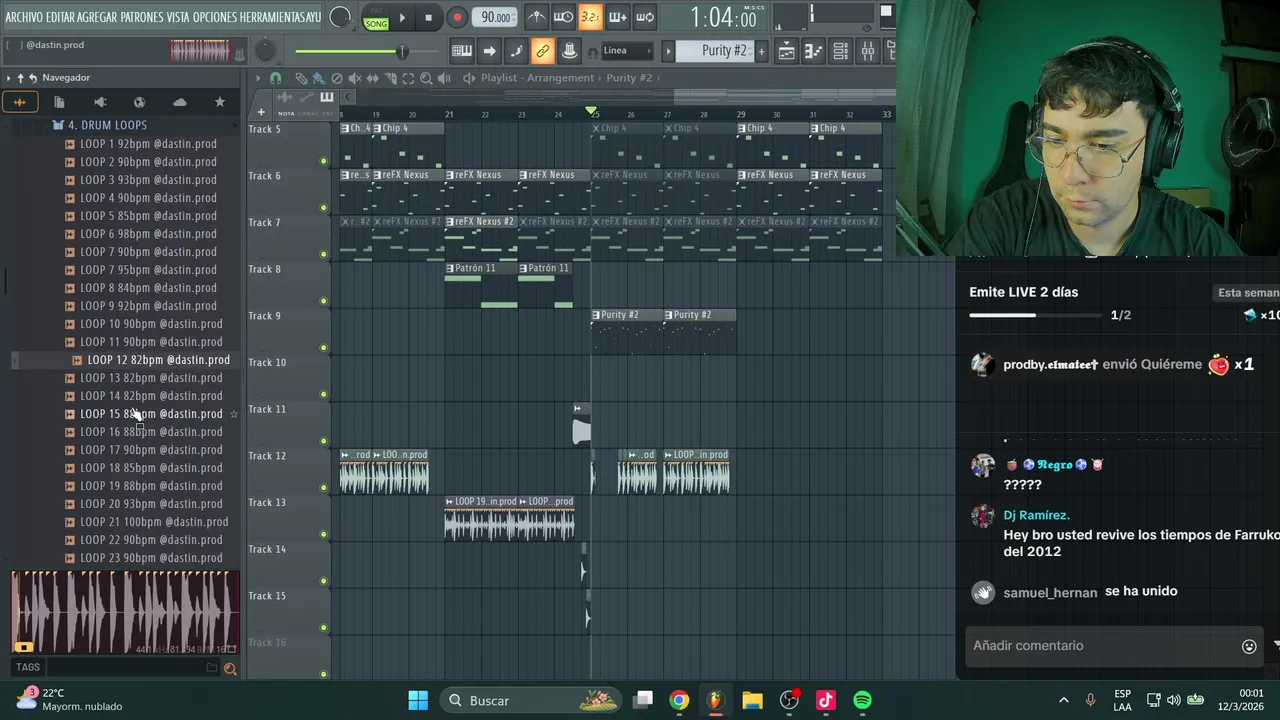Click the TAGS button in browser
The image size is (1280, 720).
point(28,667)
